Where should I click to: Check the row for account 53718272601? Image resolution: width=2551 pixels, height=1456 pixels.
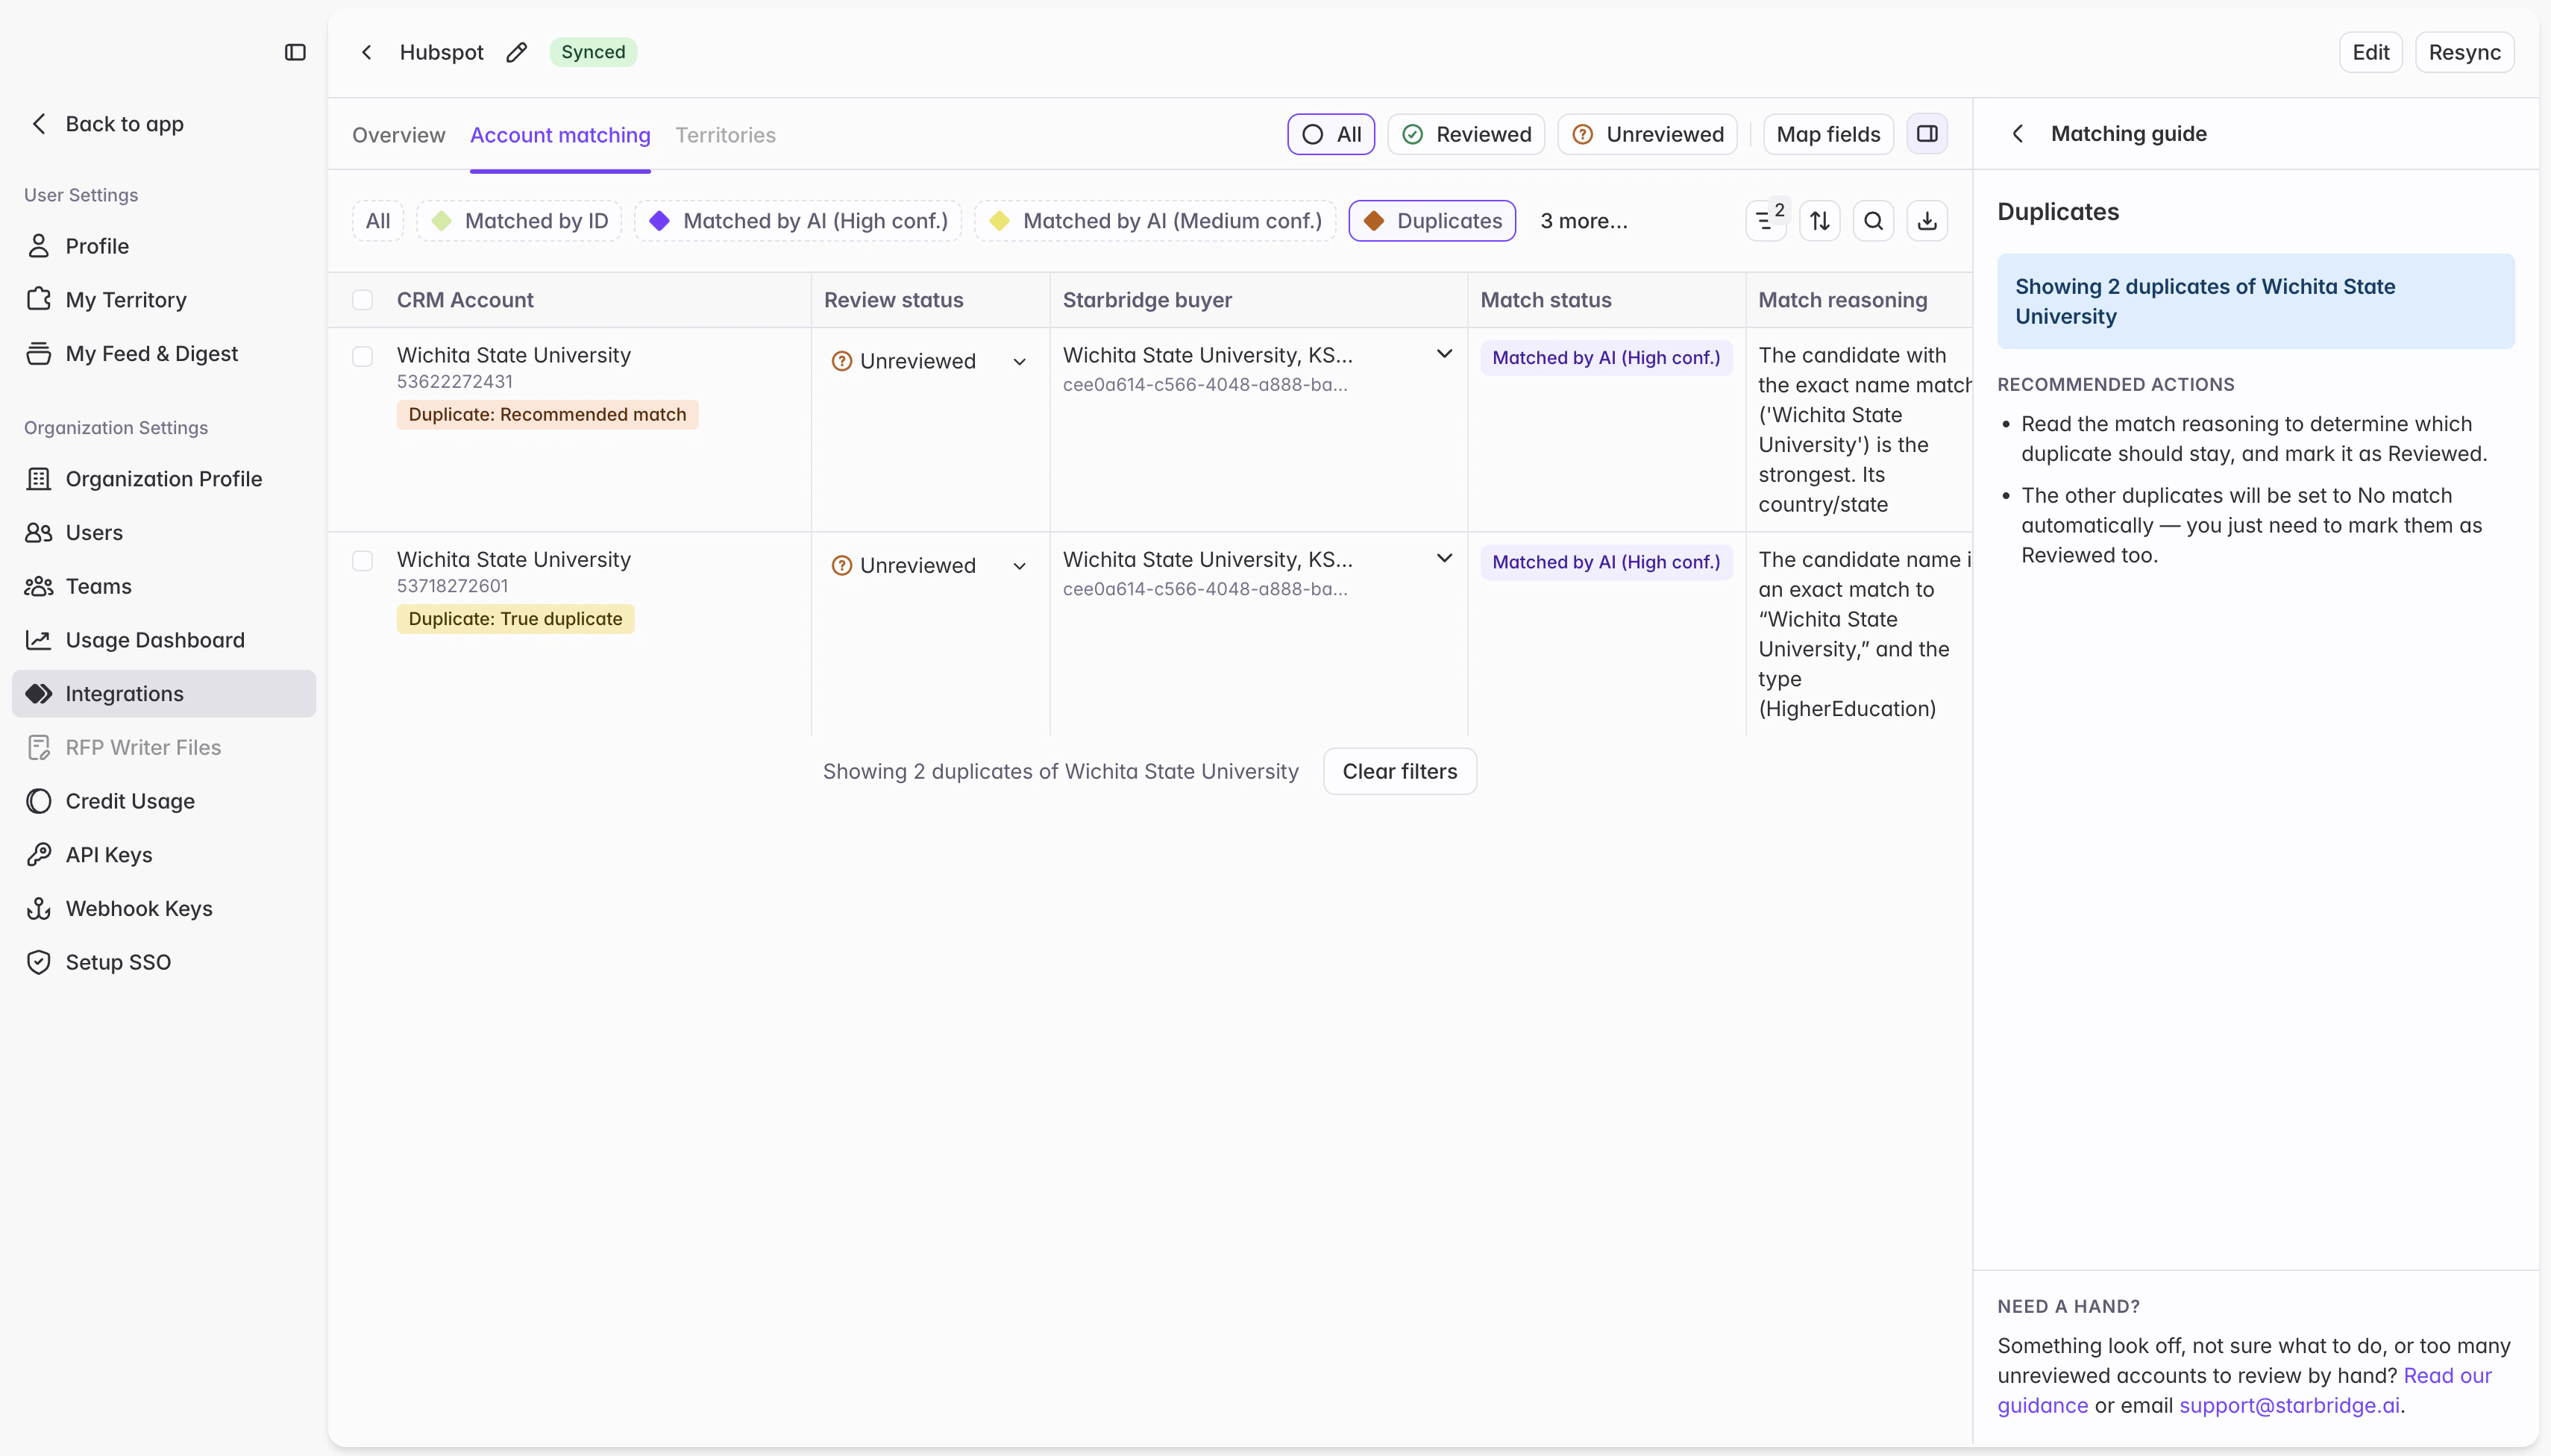[363, 561]
